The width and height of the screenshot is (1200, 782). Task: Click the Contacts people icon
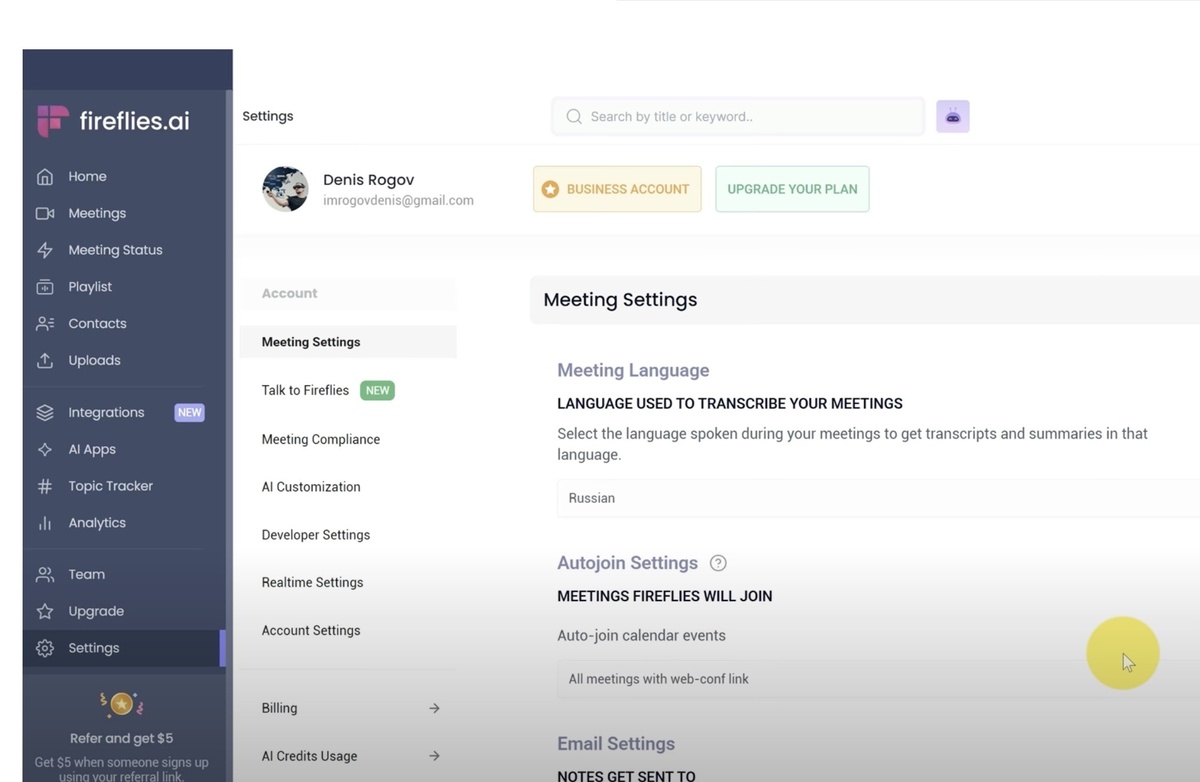pos(45,324)
